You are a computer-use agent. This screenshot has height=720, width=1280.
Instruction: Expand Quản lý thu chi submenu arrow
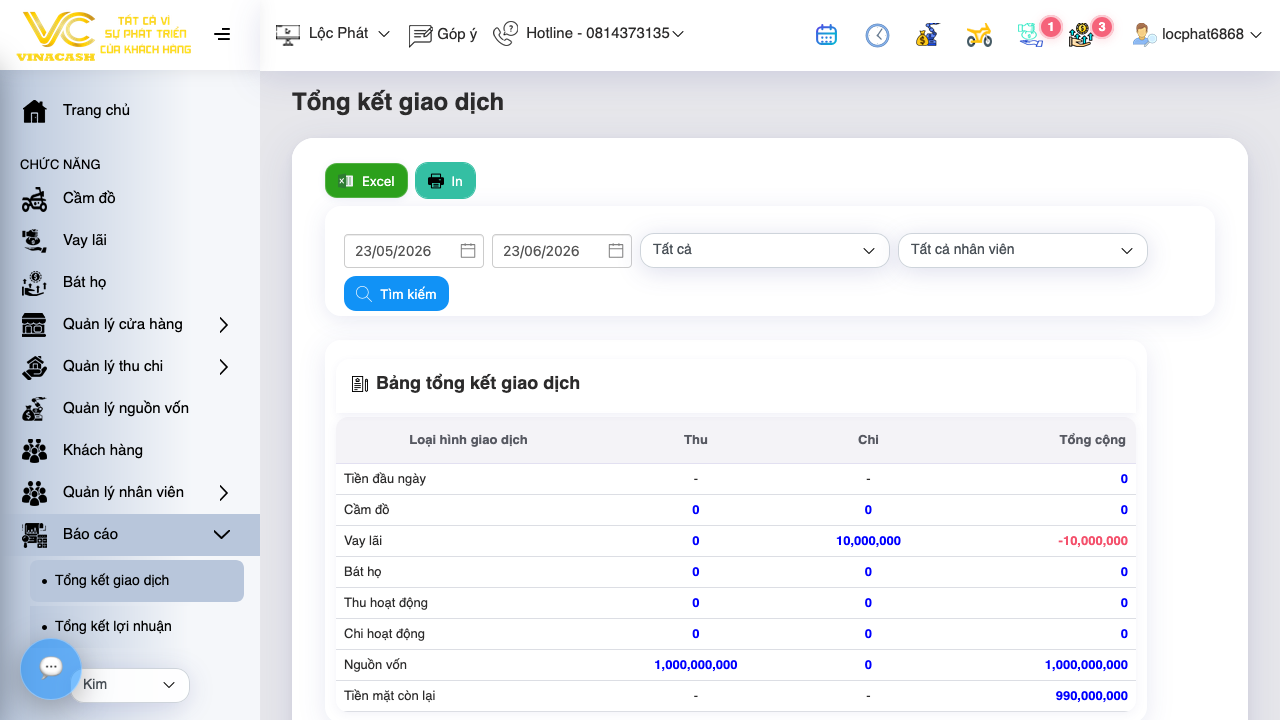(224, 366)
